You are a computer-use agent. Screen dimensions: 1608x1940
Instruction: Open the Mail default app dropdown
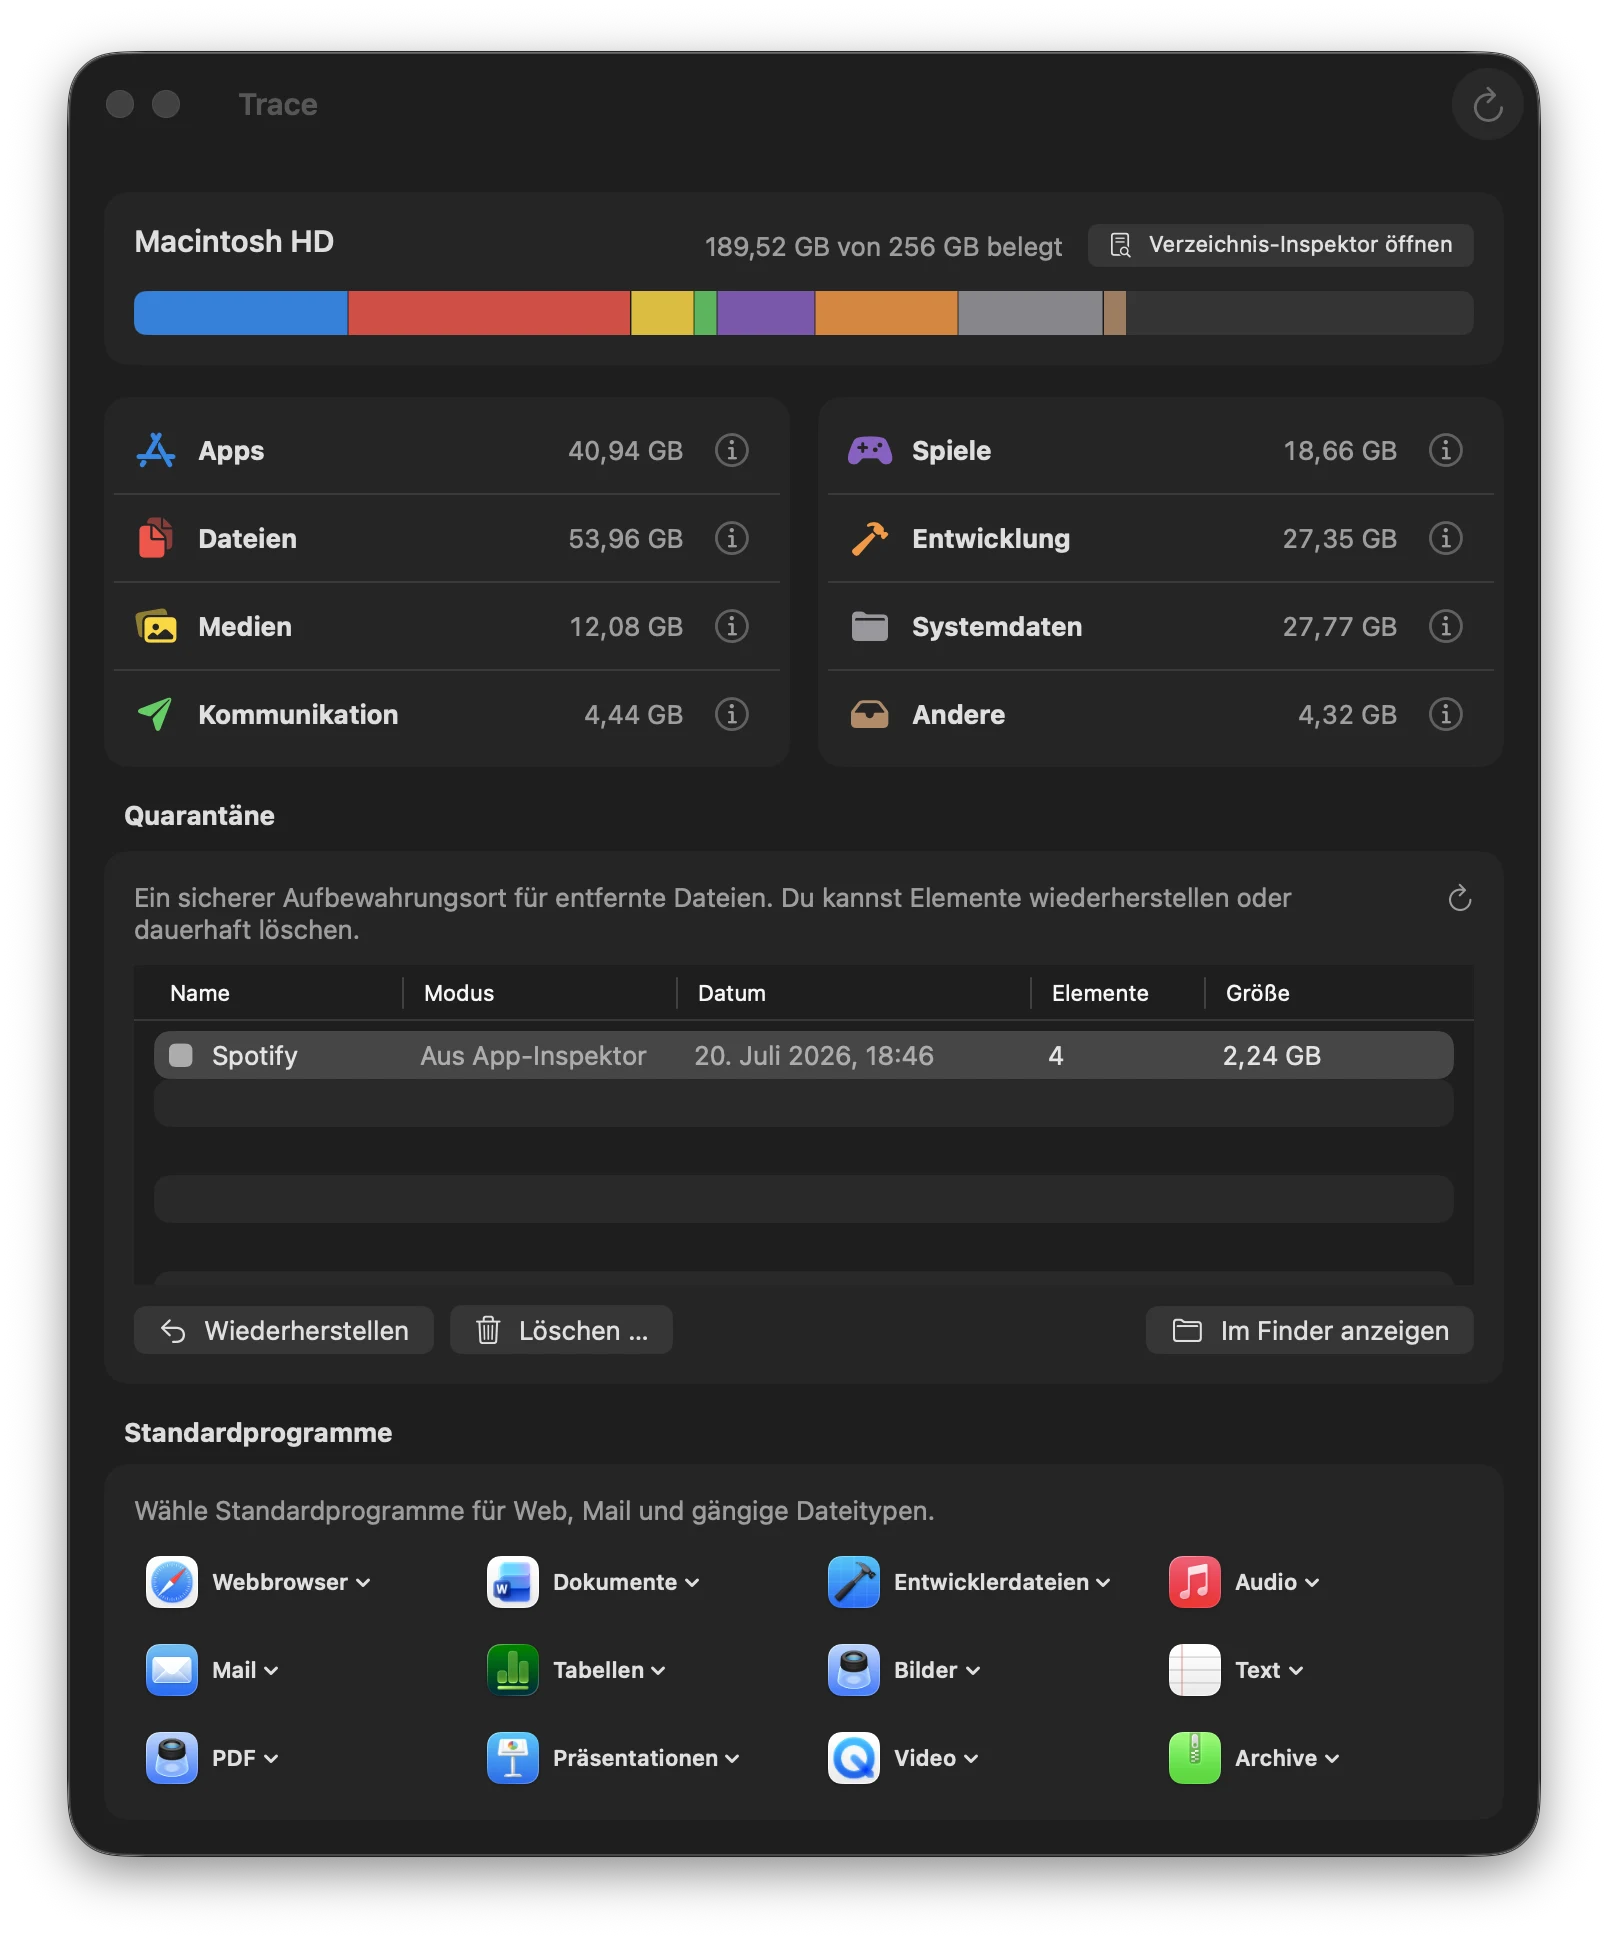[245, 1670]
